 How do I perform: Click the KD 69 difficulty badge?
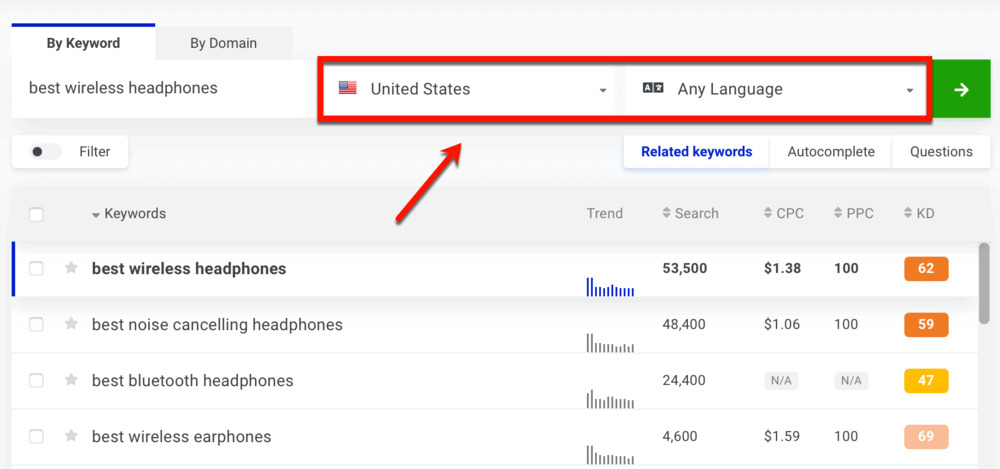click(926, 437)
